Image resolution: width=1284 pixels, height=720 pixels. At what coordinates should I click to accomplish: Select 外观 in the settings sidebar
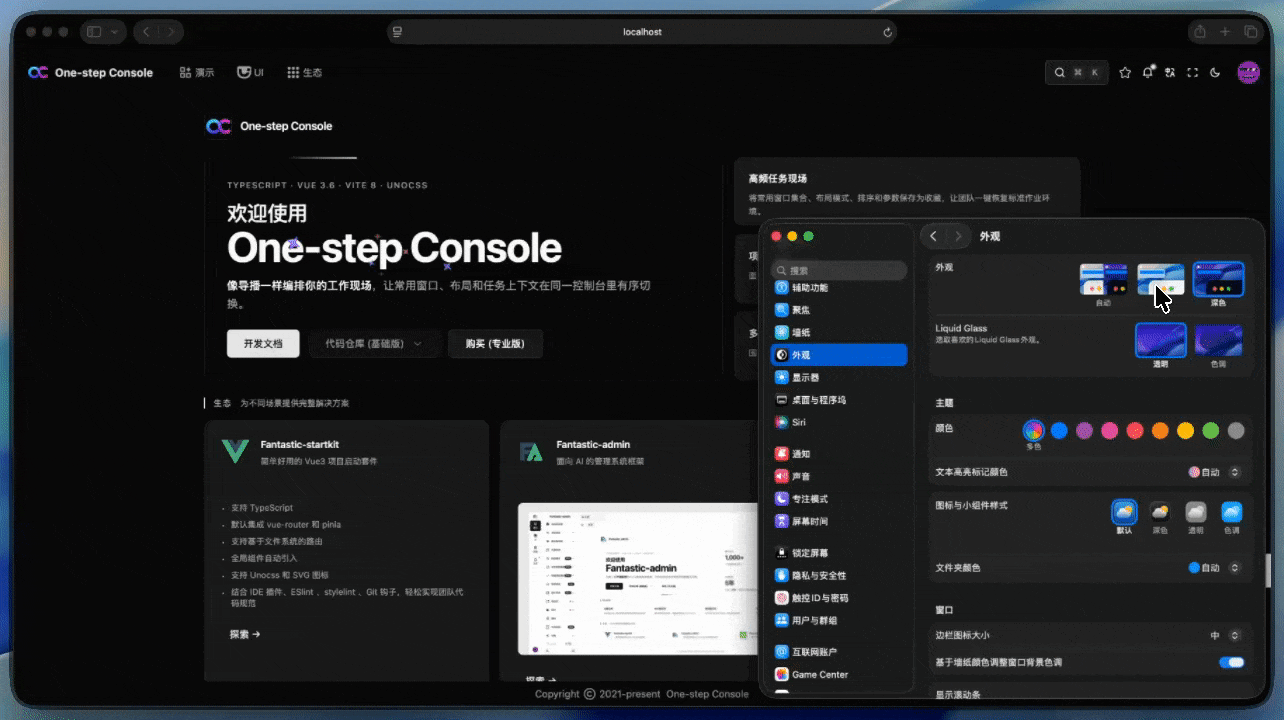point(839,355)
